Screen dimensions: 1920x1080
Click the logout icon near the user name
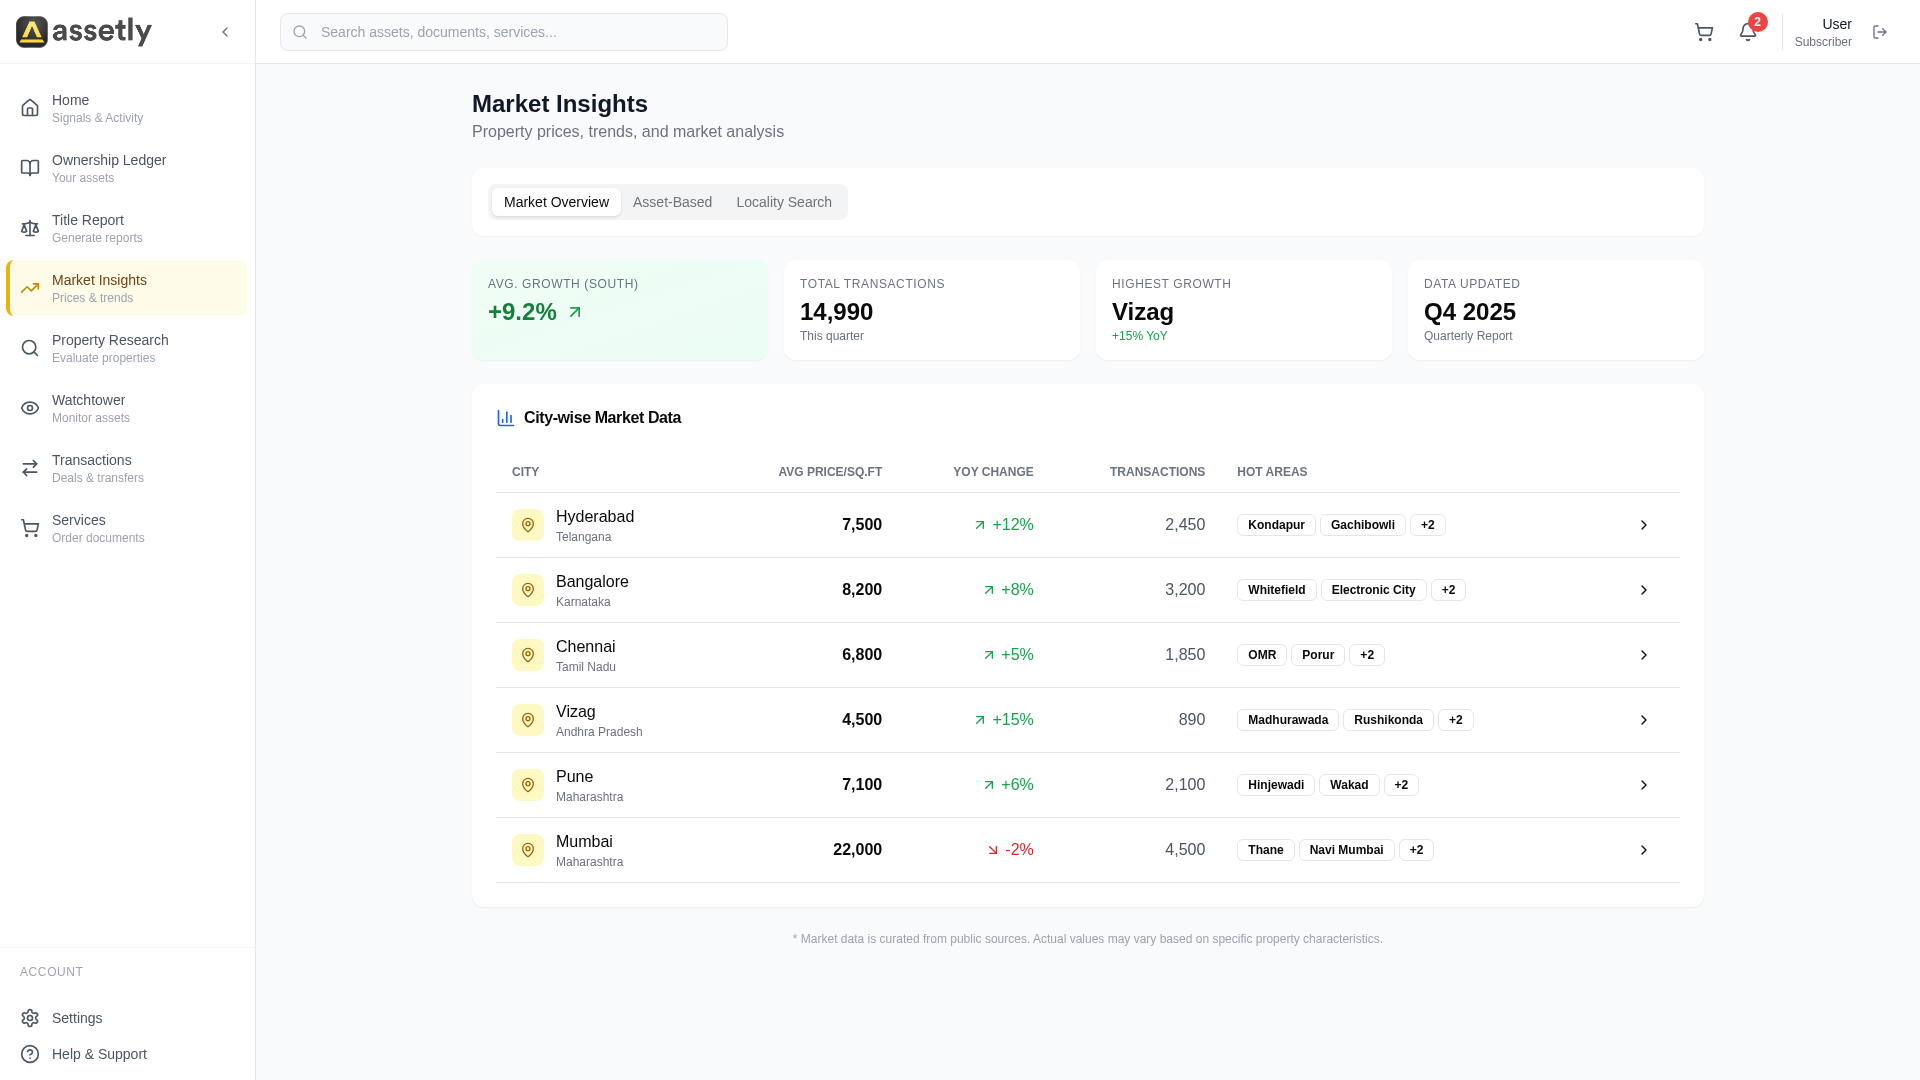pos(1880,32)
